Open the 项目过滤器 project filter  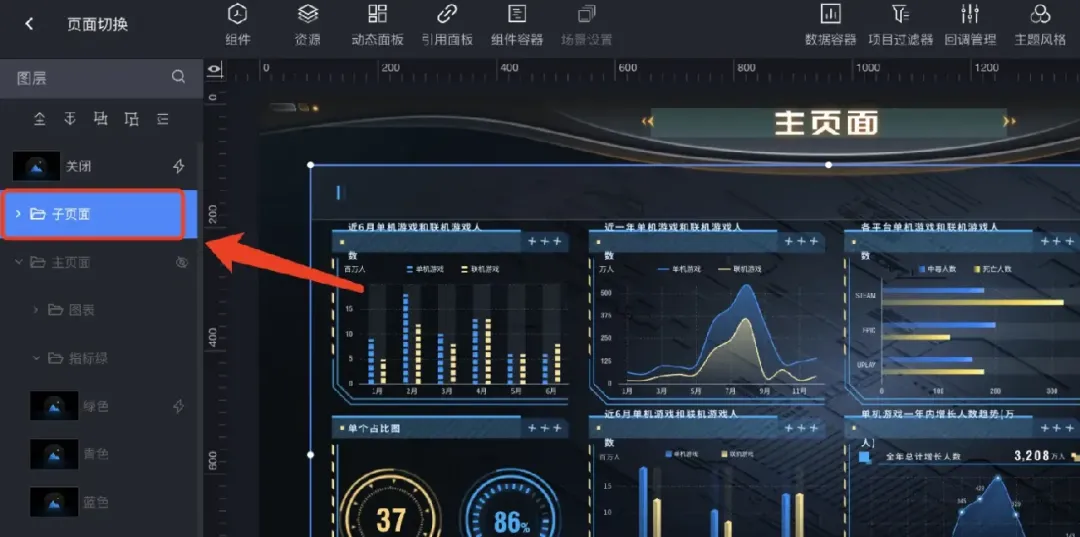[900, 25]
